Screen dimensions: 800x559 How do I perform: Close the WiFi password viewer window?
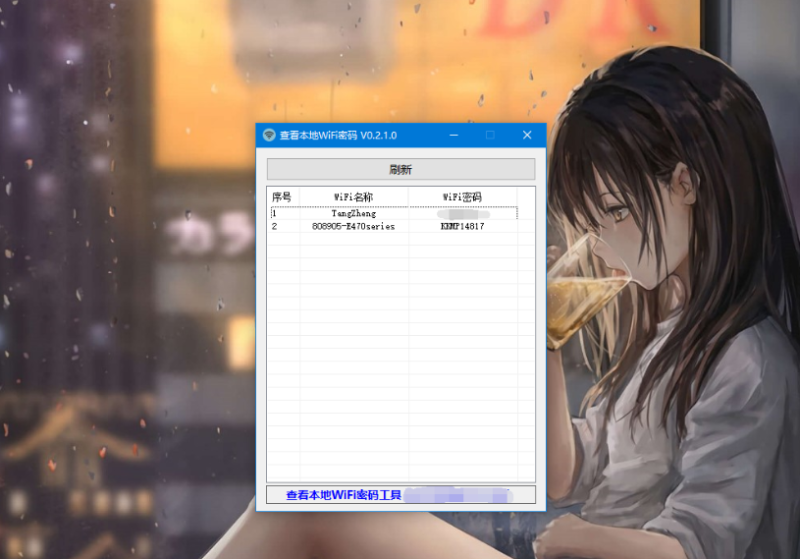pos(527,135)
